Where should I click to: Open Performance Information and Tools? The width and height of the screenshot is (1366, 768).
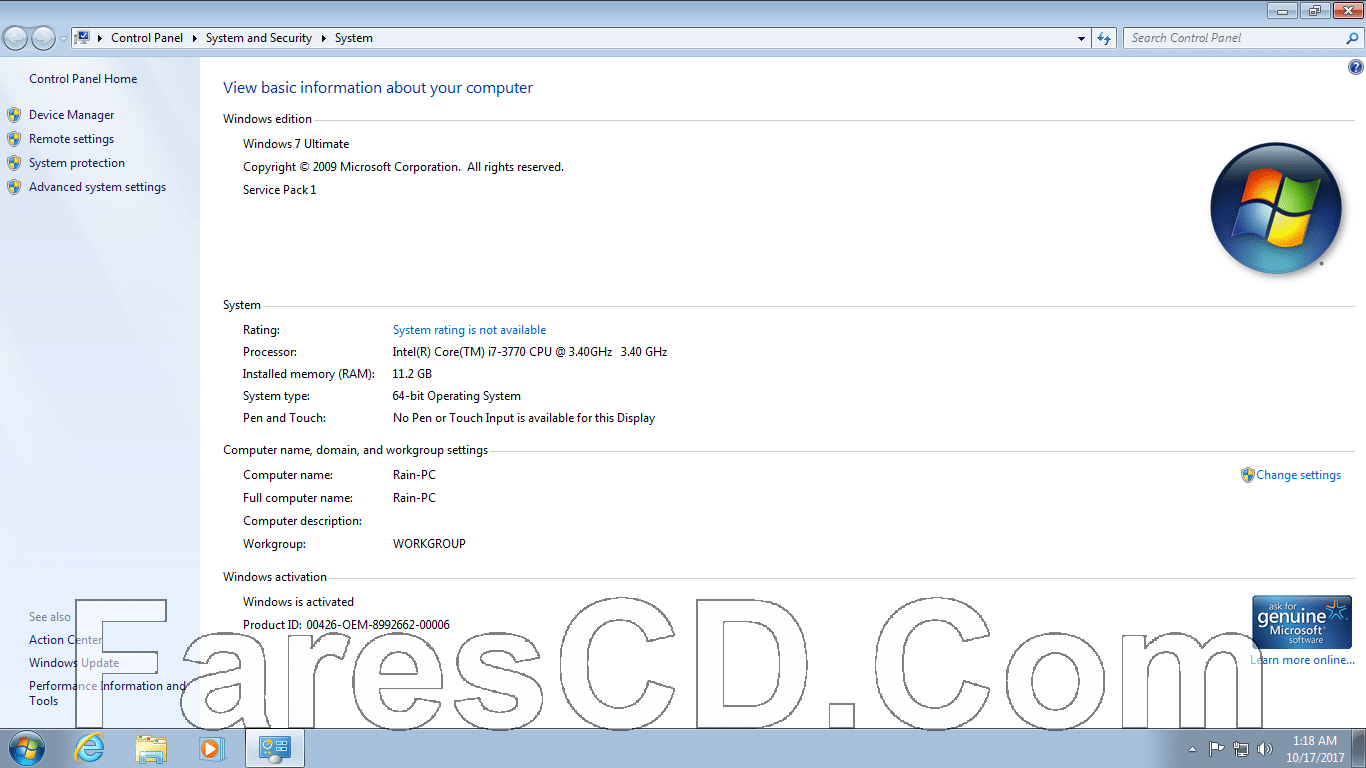pos(107,693)
